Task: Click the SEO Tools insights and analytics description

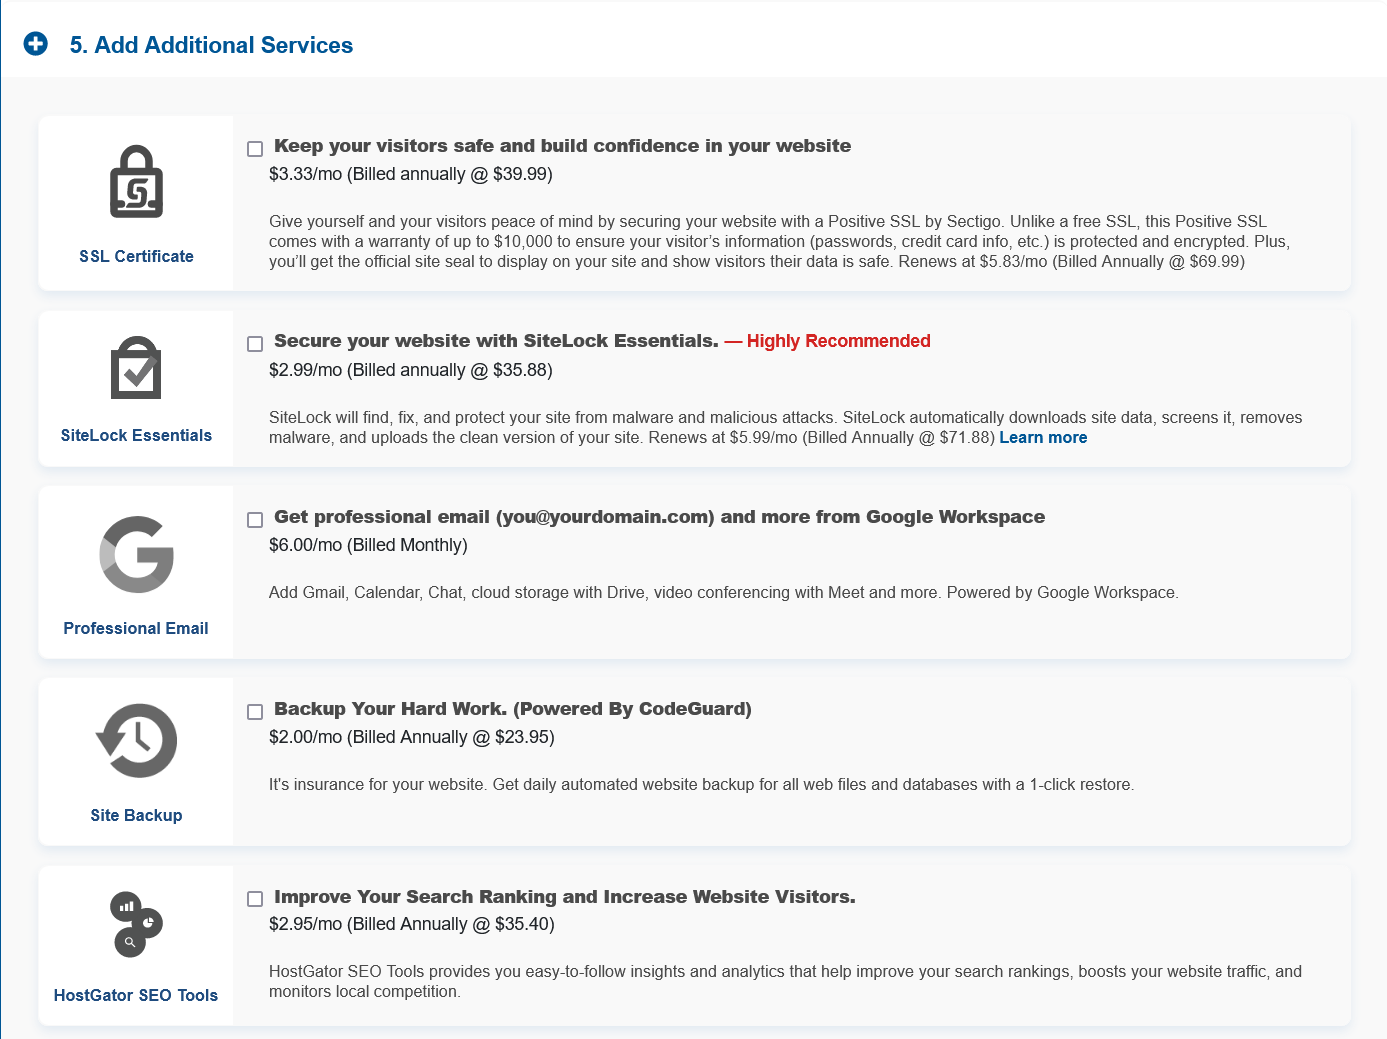Action: click(x=785, y=982)
